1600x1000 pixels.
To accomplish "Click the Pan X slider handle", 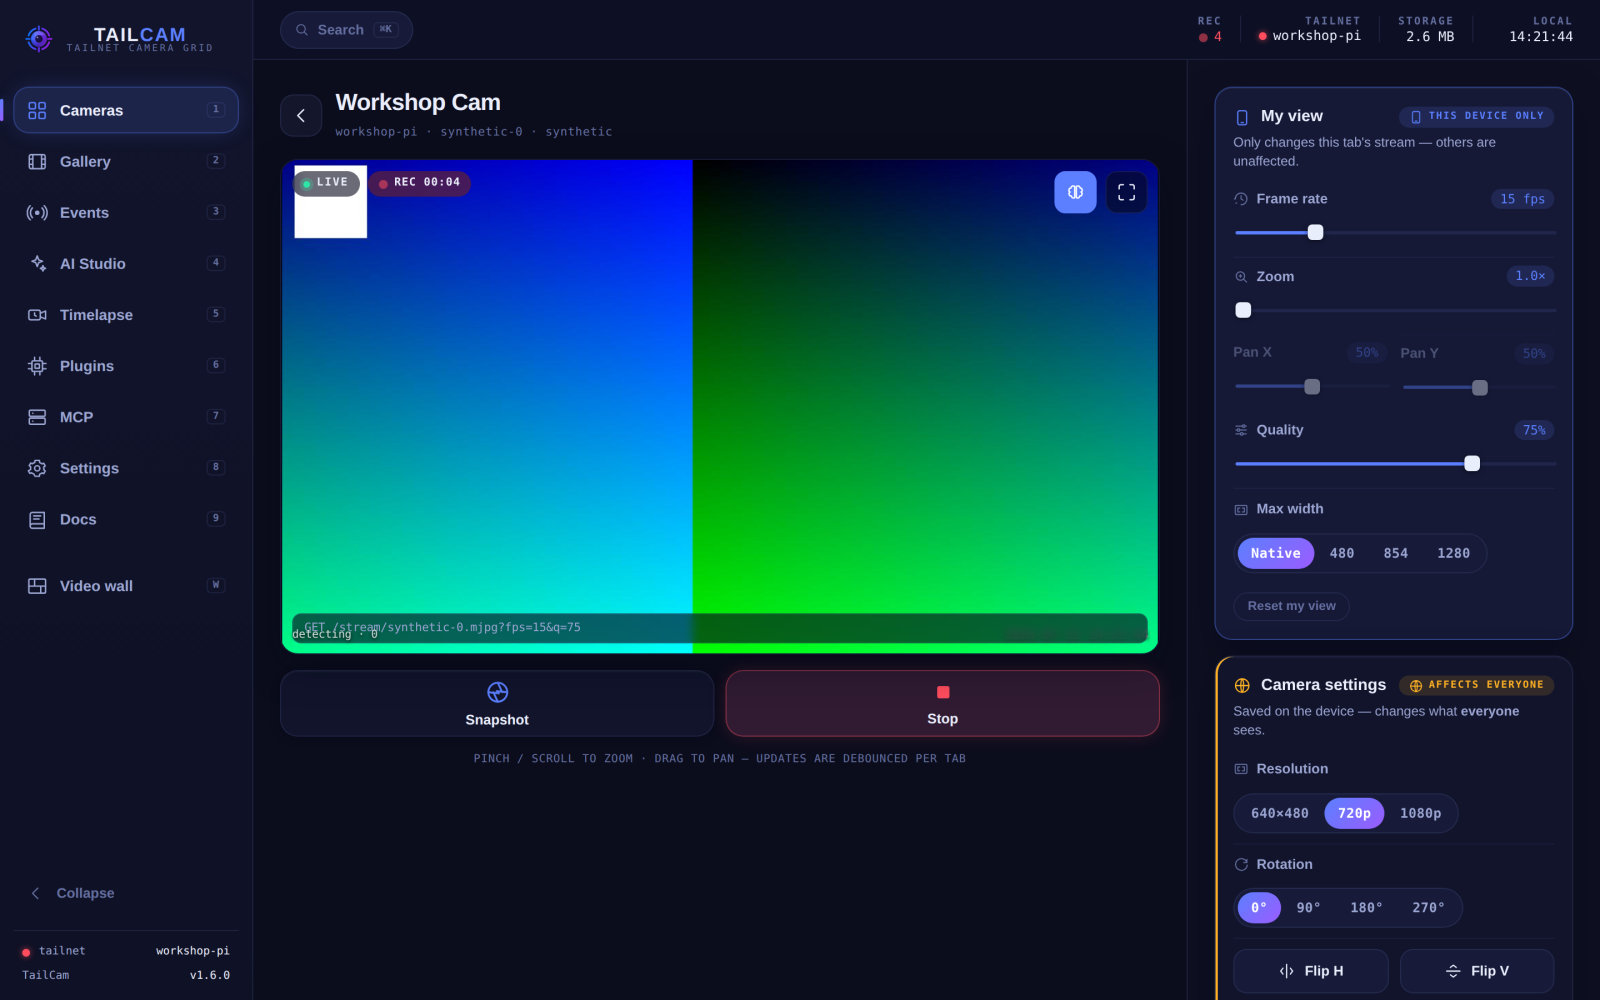I will [1312, 387].
